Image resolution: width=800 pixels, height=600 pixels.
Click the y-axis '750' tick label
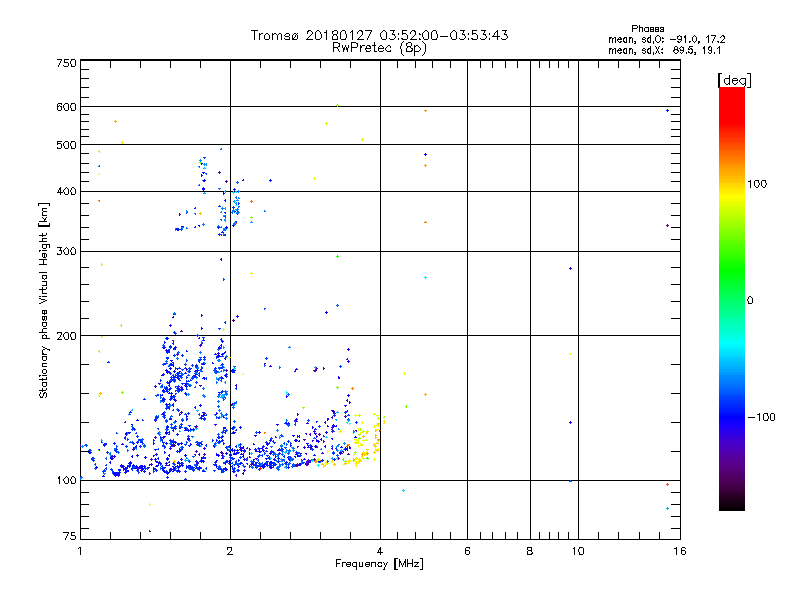coord(66,63)
